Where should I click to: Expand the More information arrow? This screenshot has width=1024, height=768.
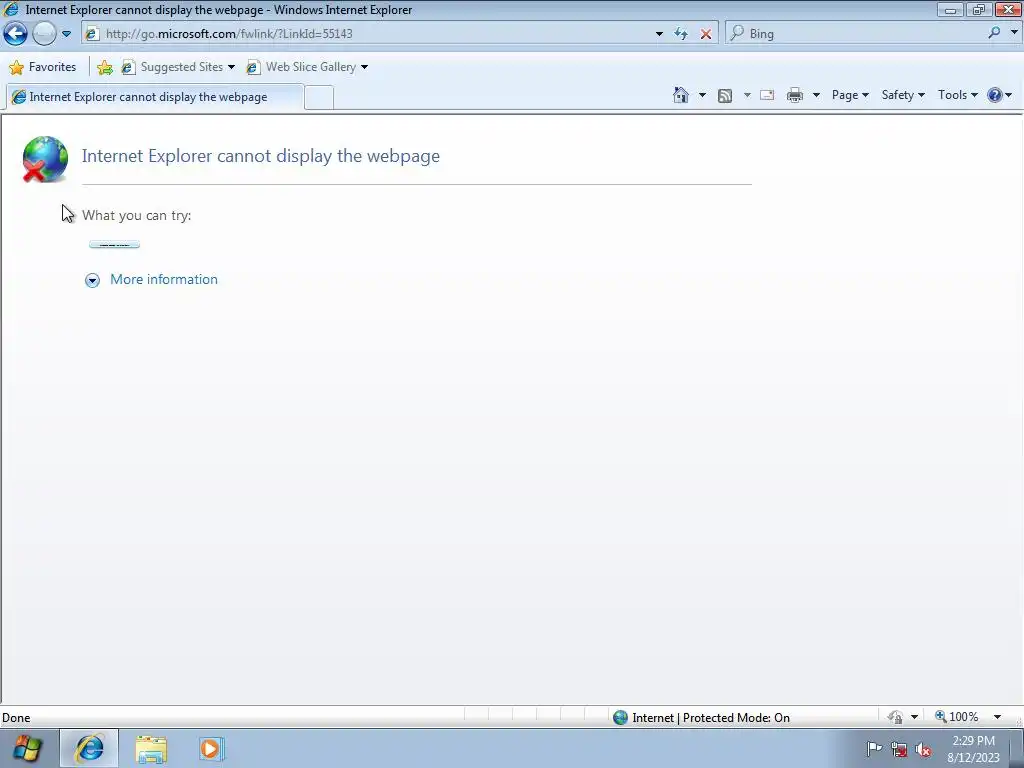click(92, 280)
